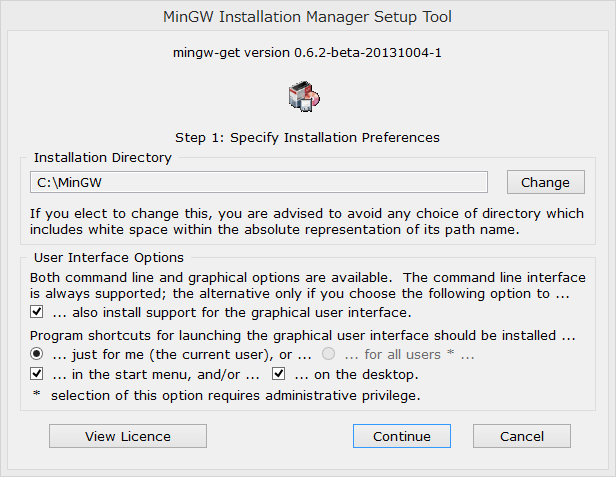This screenshot has height=477, width=616.
Task: Click Continue to proceed with setup
Action: pos(402,436)
